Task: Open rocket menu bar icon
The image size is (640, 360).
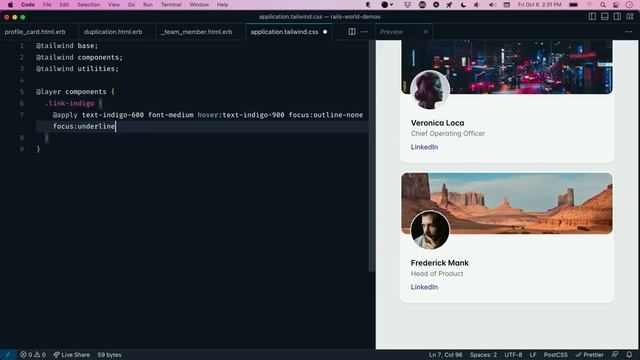Action: coord(449,4)
